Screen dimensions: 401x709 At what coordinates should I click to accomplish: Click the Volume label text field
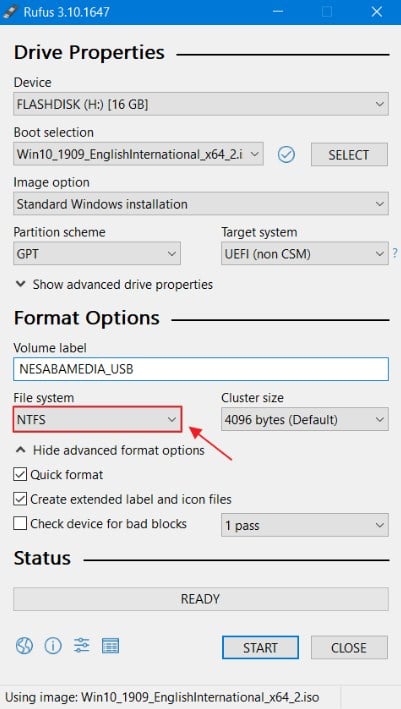[201, 369]
